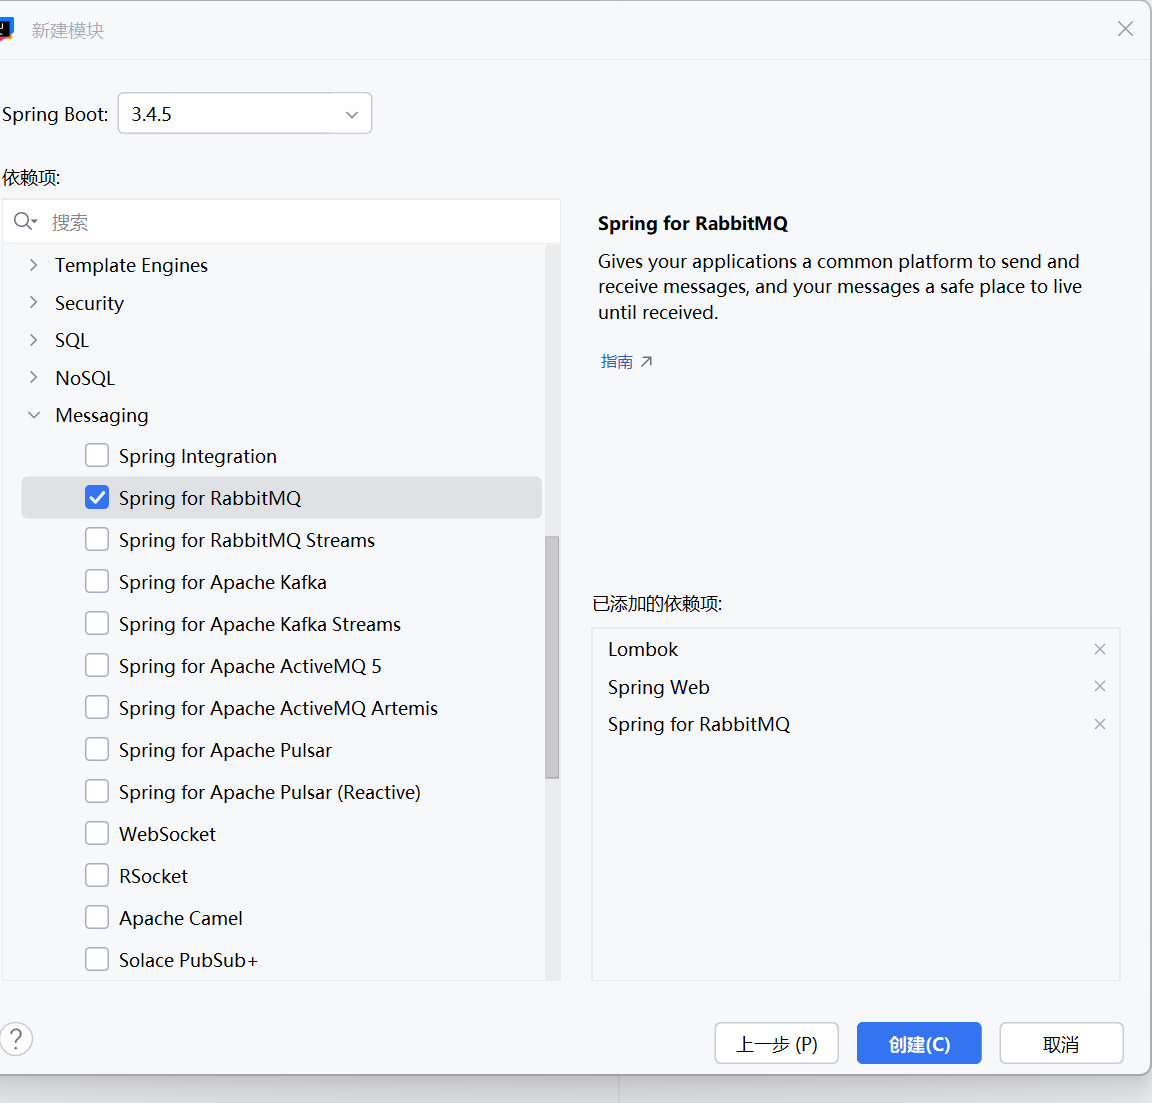Uncheck the Spring for RabbitMQ checkbox

pyautogui.click(x=97, y=497)
